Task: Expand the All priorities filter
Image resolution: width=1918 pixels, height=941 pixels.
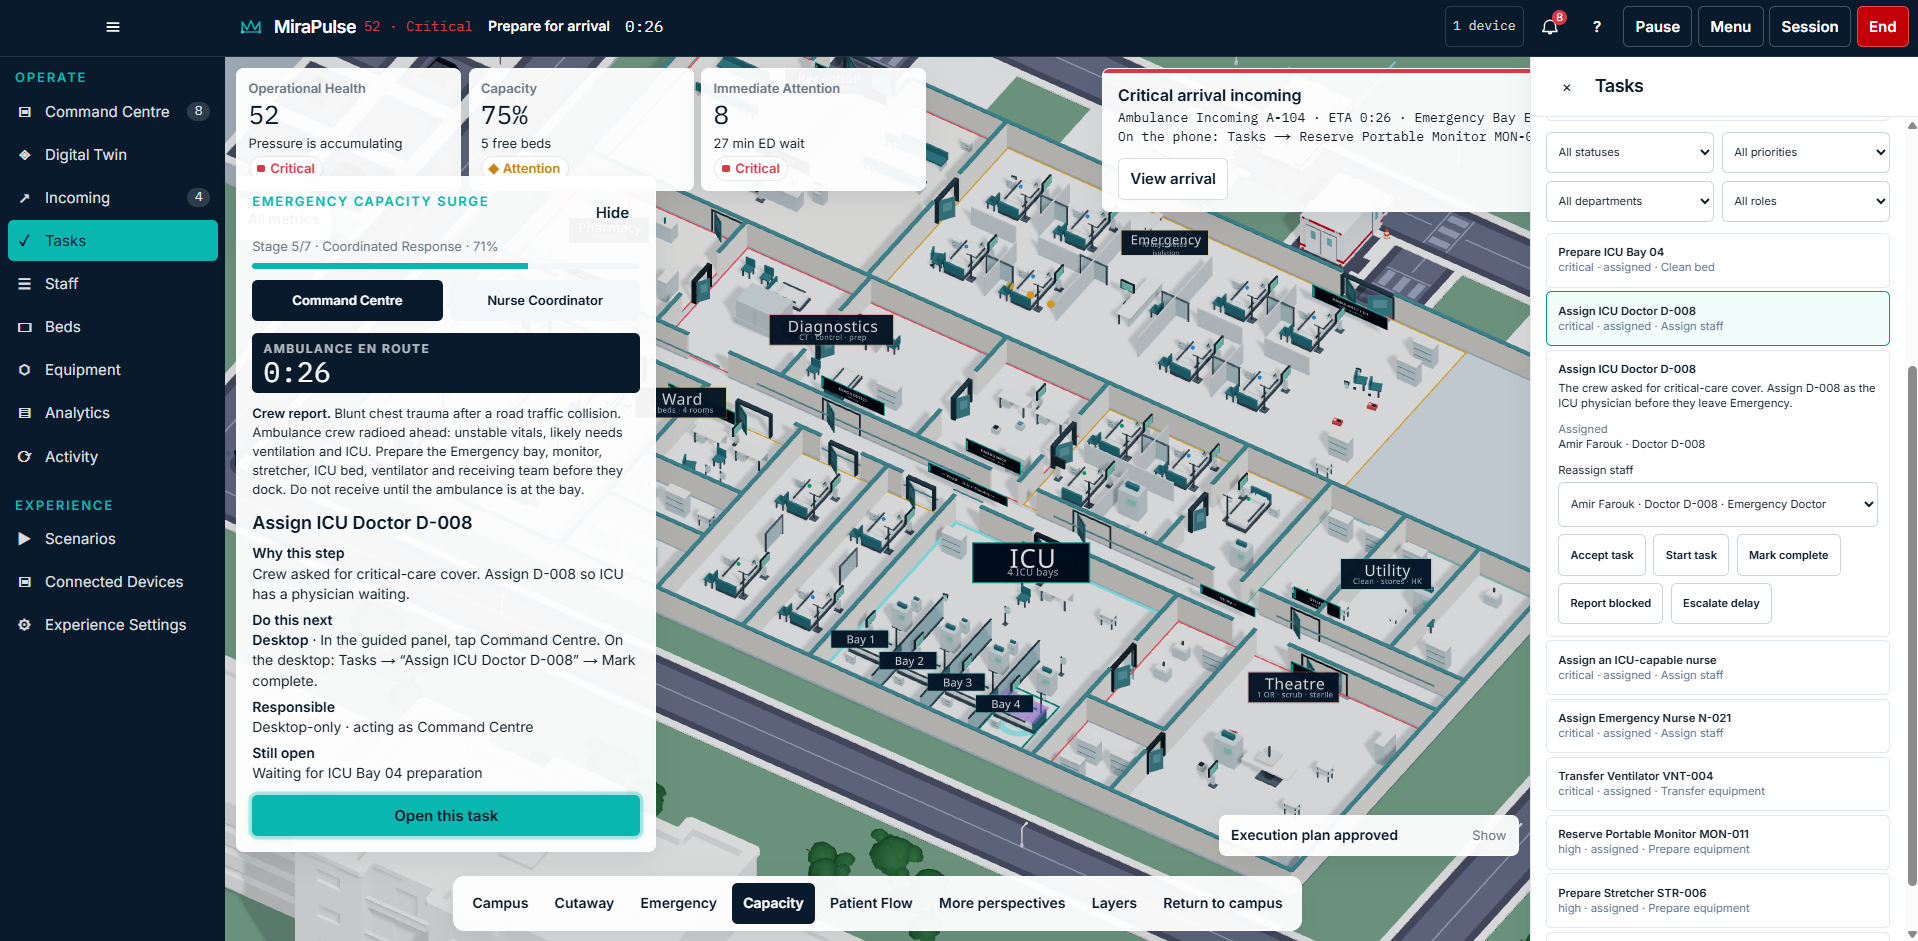Action: pos(1806,153)
